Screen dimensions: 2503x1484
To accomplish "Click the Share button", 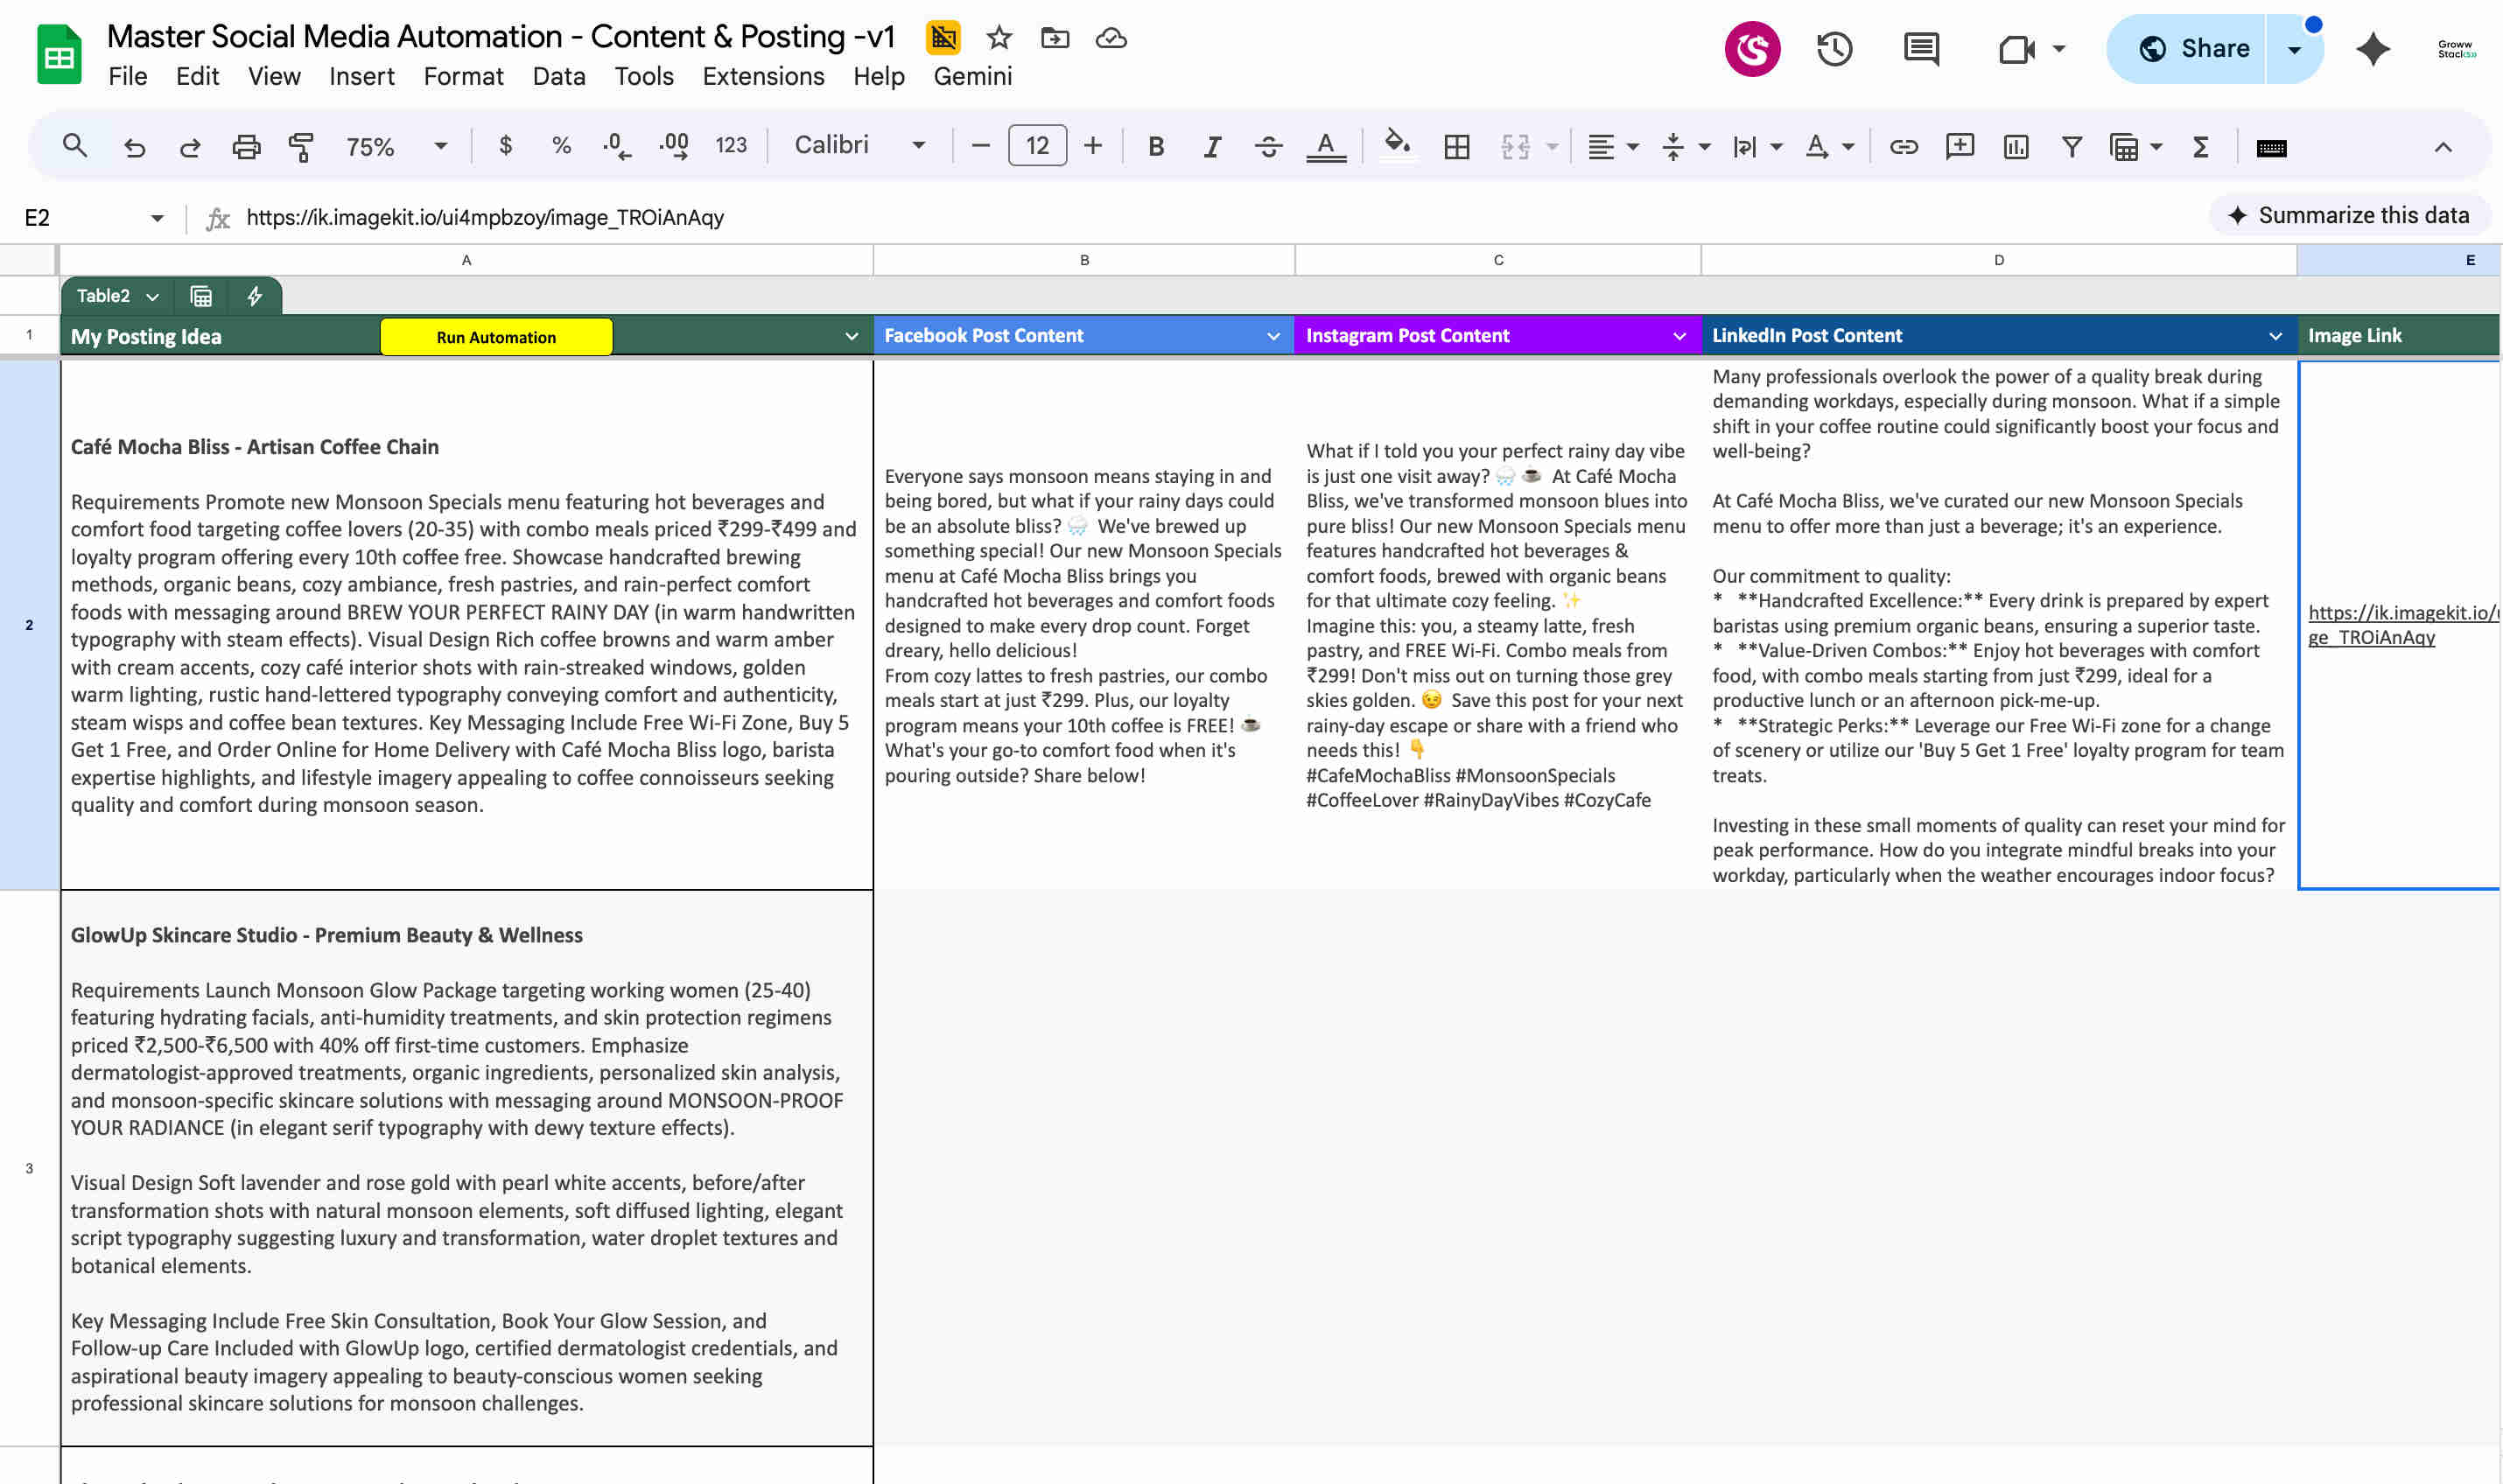I will point(2190,49).
